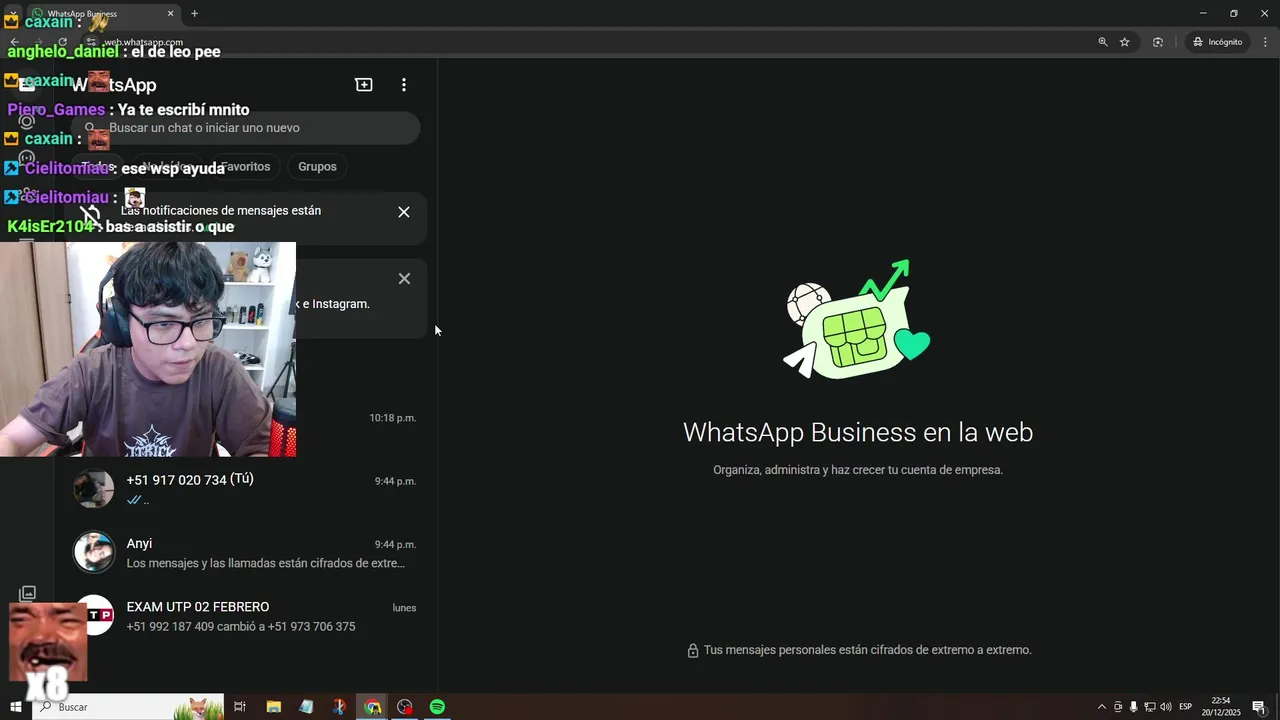Viewport: 1280px width, 720px height.
Task: Open the +51 917 020 734 (Tú) chat
Action: pos(245,489)
